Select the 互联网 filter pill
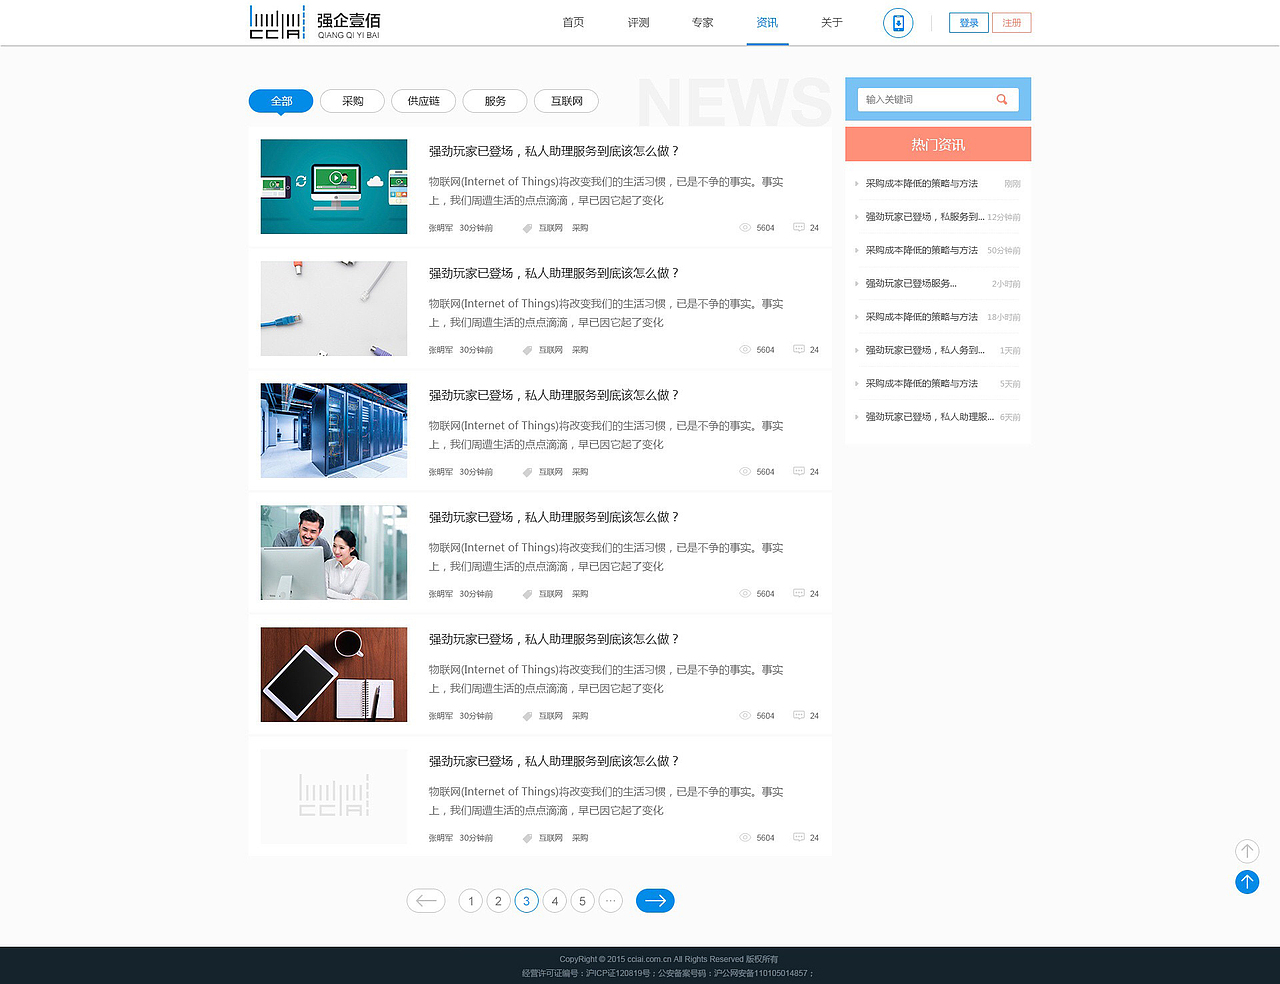Image resolution: width=1280 pixels, height=984 pixels. 566,101
